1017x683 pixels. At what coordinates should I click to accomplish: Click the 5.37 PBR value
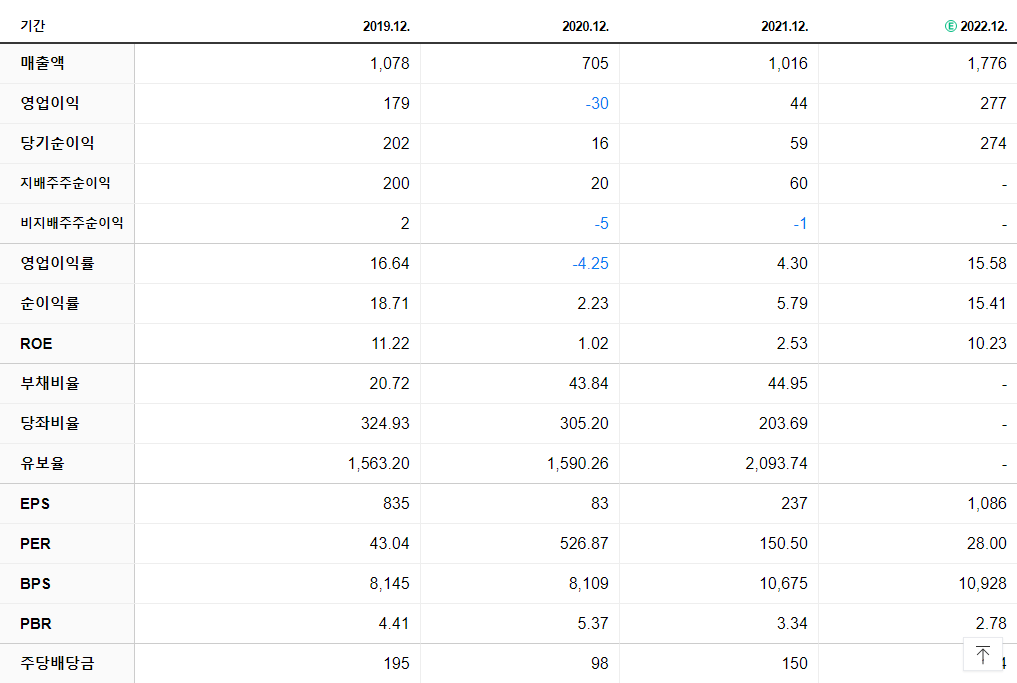[593, 624]
